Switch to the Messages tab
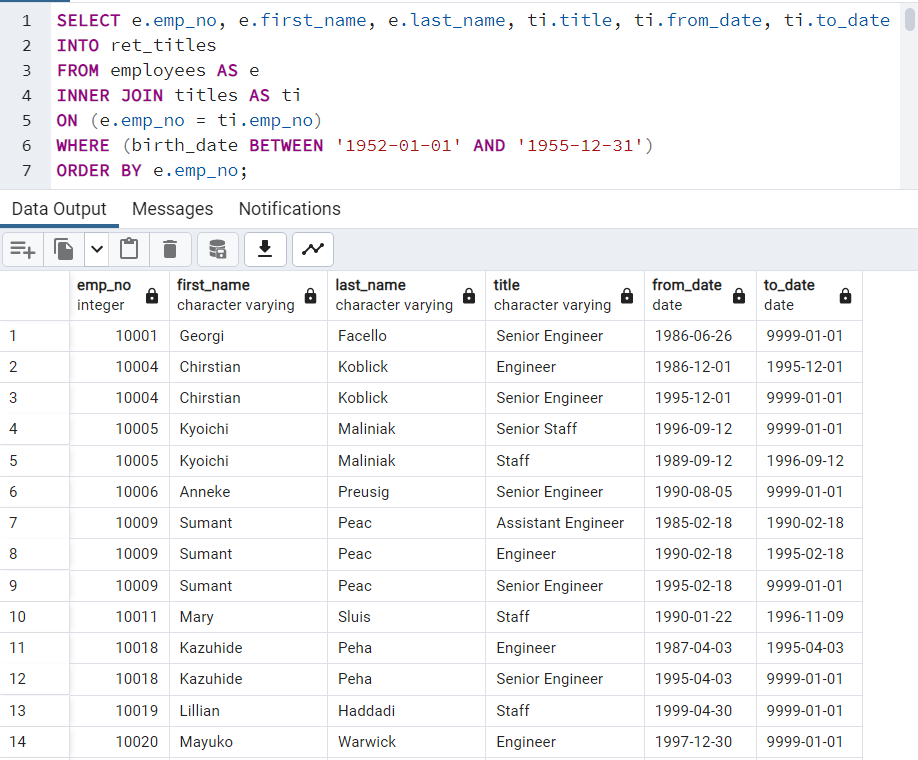Screen dimensions: 918x760 point(172,209)
